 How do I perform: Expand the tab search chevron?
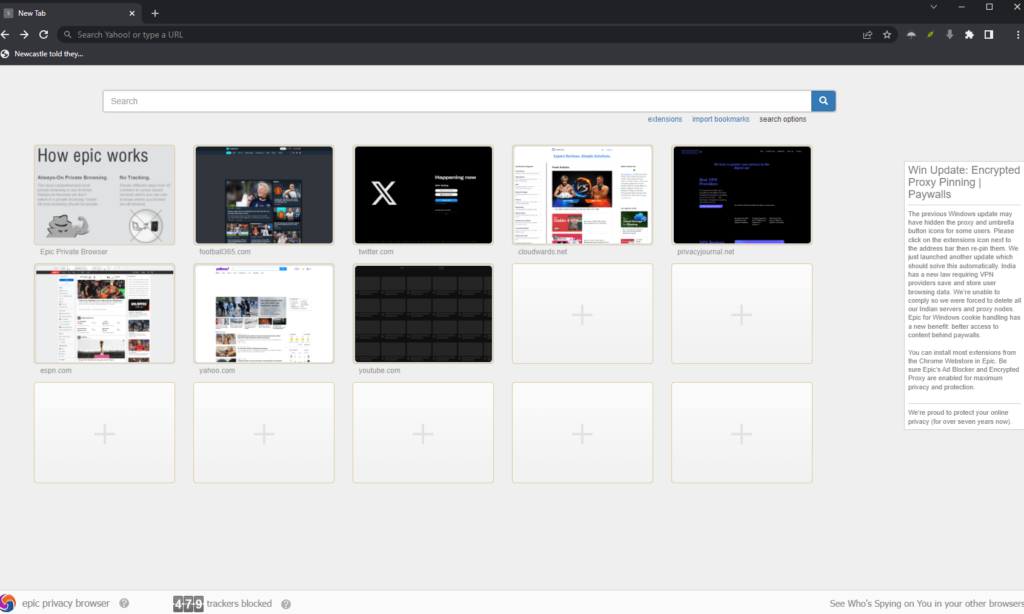(933, 7)
